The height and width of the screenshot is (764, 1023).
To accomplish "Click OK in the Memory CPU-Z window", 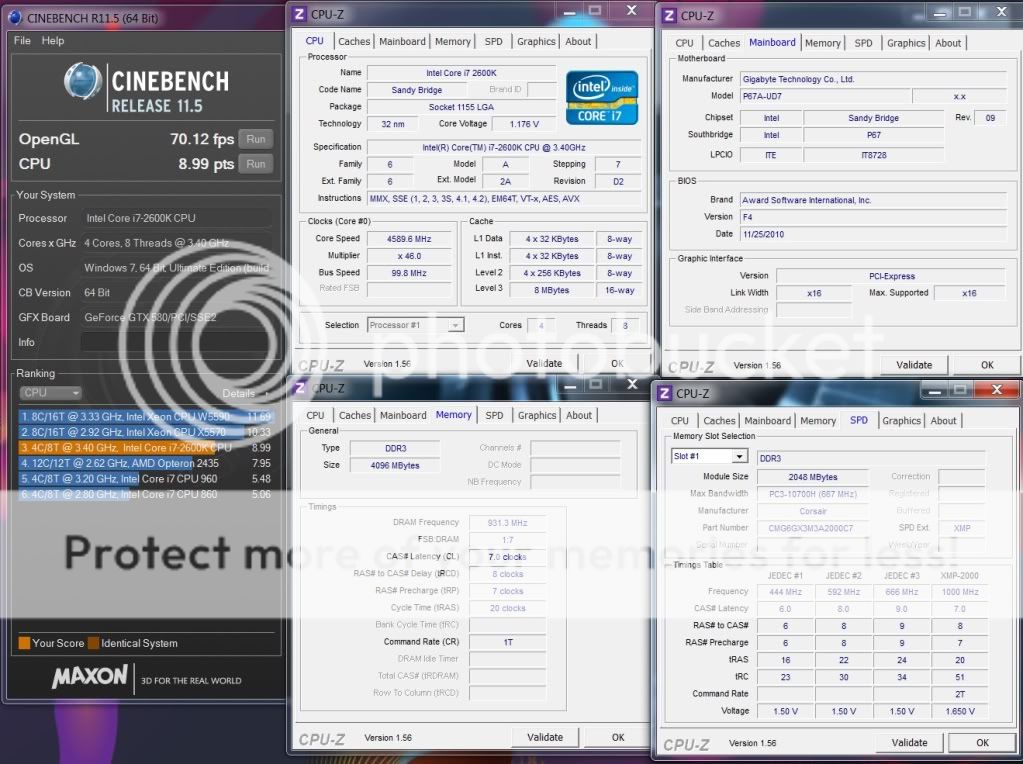I will [x=618, y=737].
